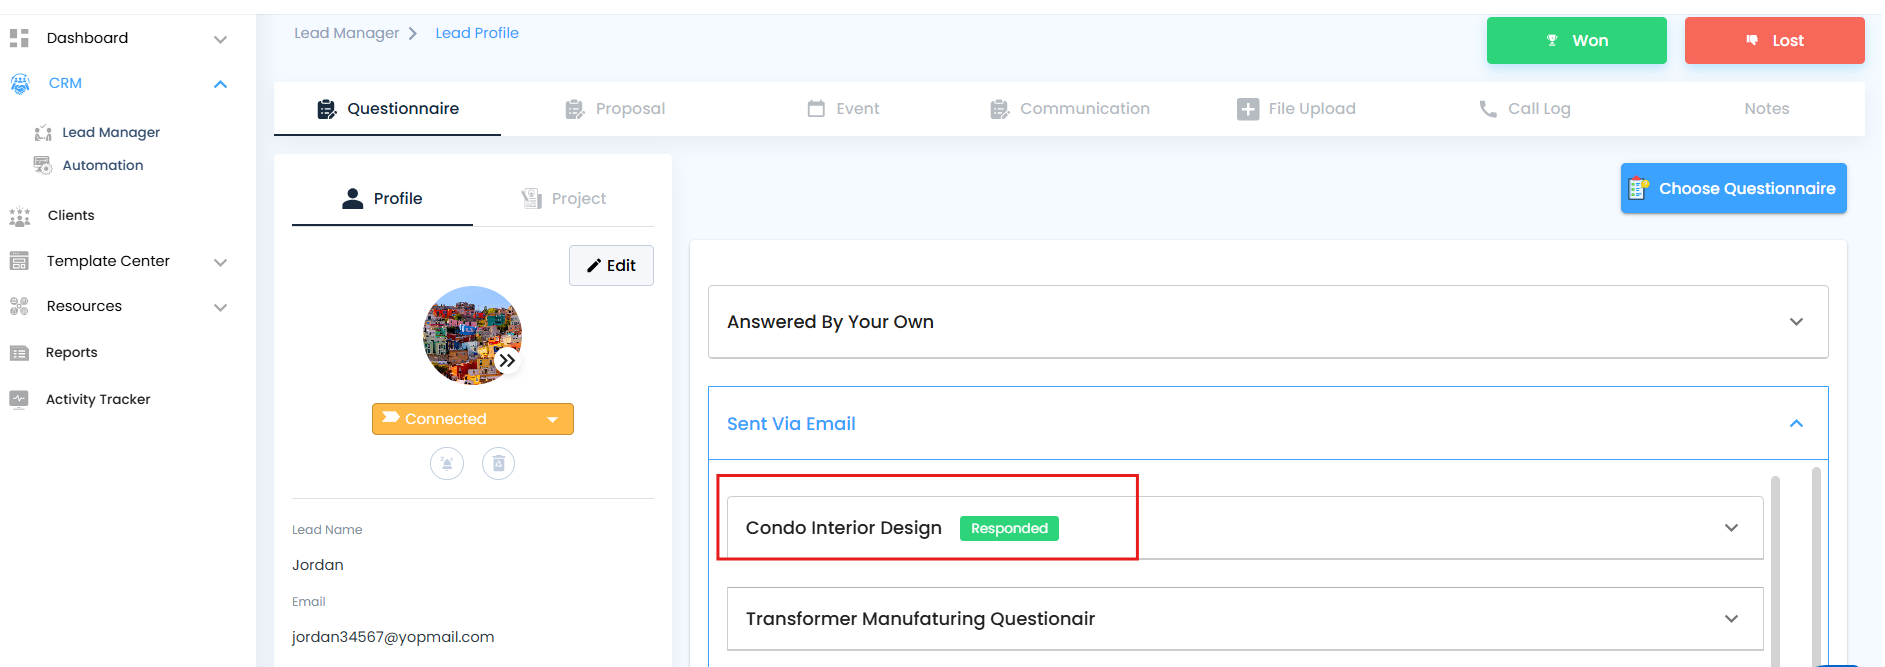Click the delete lead trash icon
Image resolution: width=1885 pixels, height=667 pixels.
tap(498, 464)
